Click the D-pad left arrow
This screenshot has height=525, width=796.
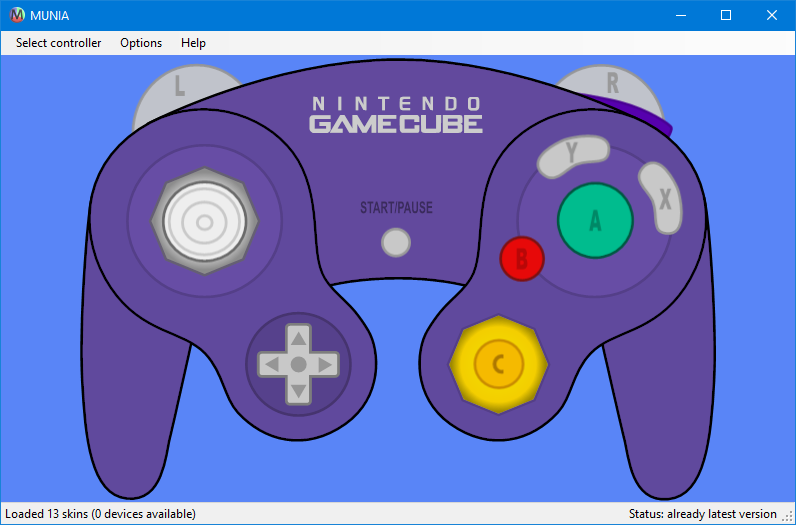(x=272, y=364)
